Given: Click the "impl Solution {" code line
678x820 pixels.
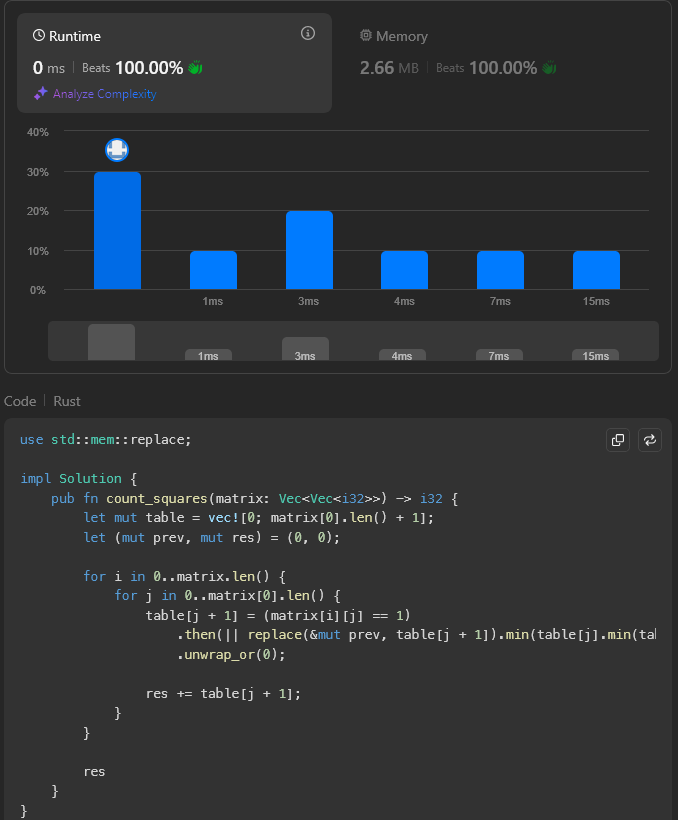Looking at the screenshot, I should click(78, 479).
